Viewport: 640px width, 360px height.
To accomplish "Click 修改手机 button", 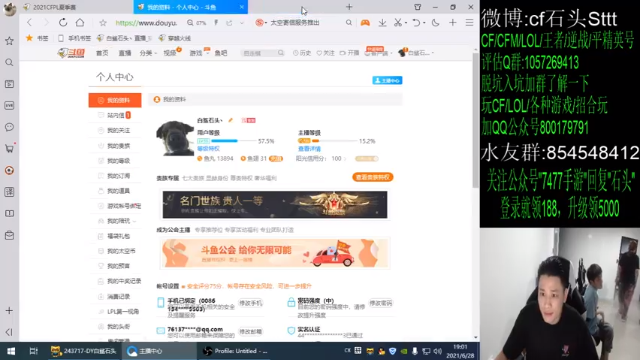I will (250, 303).
